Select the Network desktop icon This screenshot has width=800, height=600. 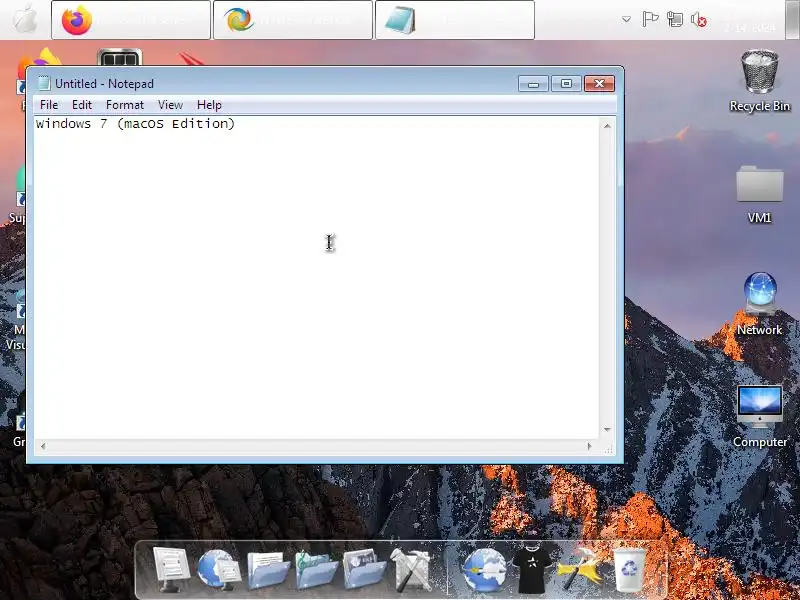pos(759,304)
